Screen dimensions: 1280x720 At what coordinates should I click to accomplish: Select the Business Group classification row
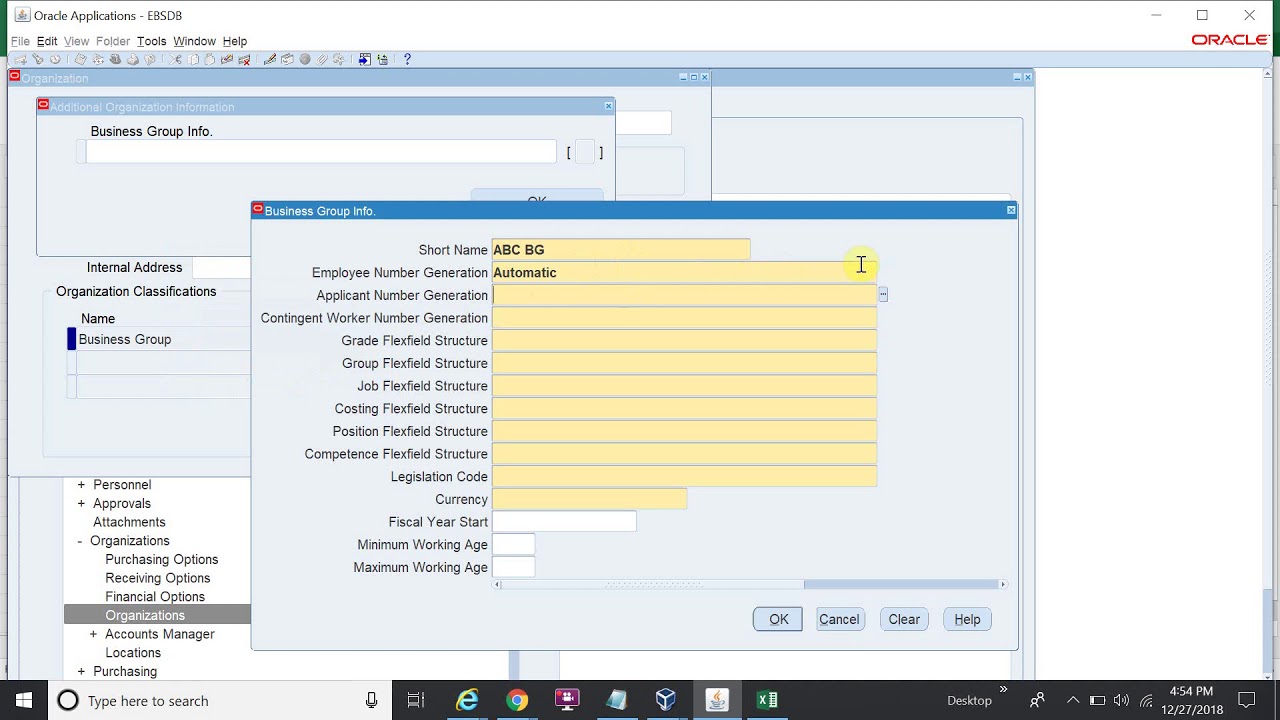[x=163, y=340]
